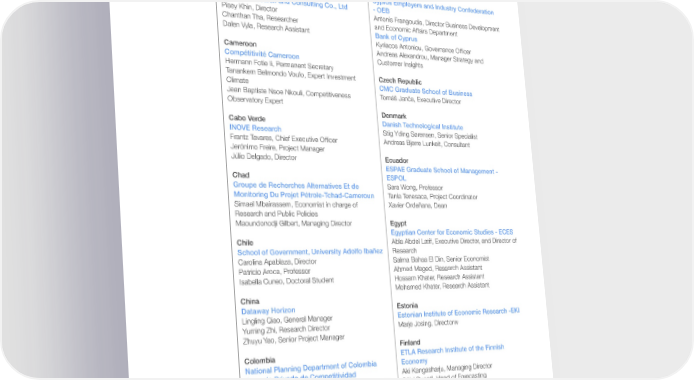This screenshot has width=694, height=380.
Task: Click the Estonia country heading
Action: [407, 306]
